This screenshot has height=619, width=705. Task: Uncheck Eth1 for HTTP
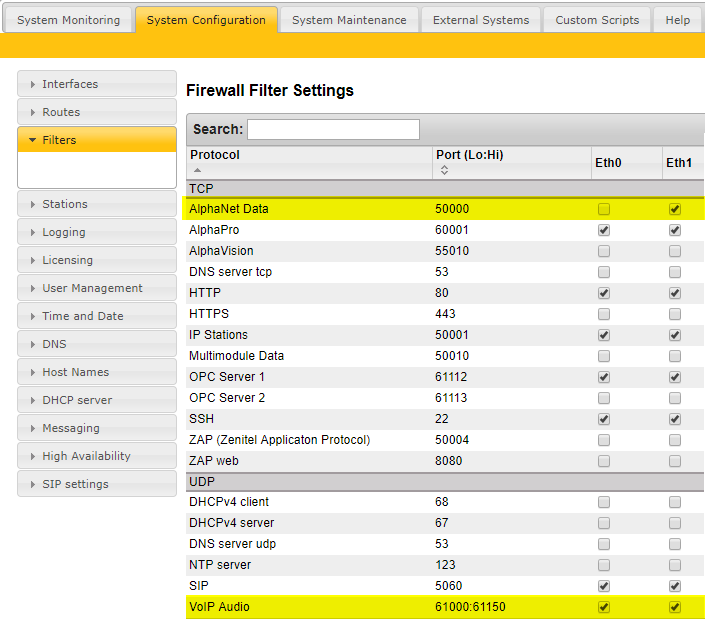pos(675,293)
